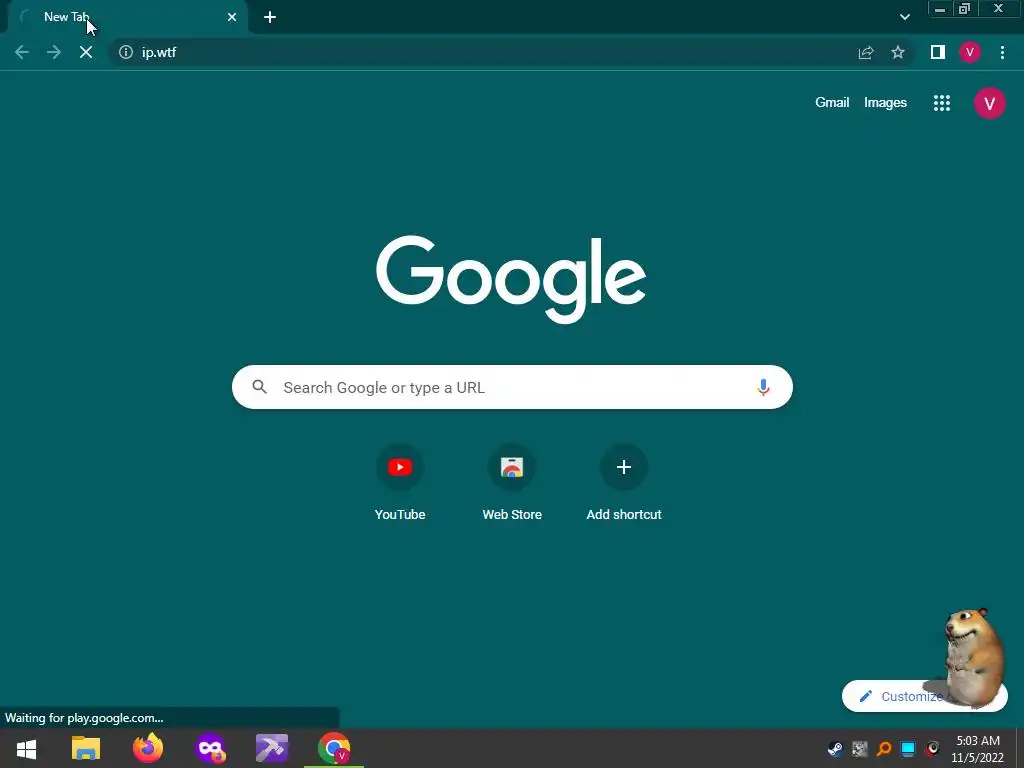
Task: Launch Firefox from the taskbar
Action: [148, 748]
